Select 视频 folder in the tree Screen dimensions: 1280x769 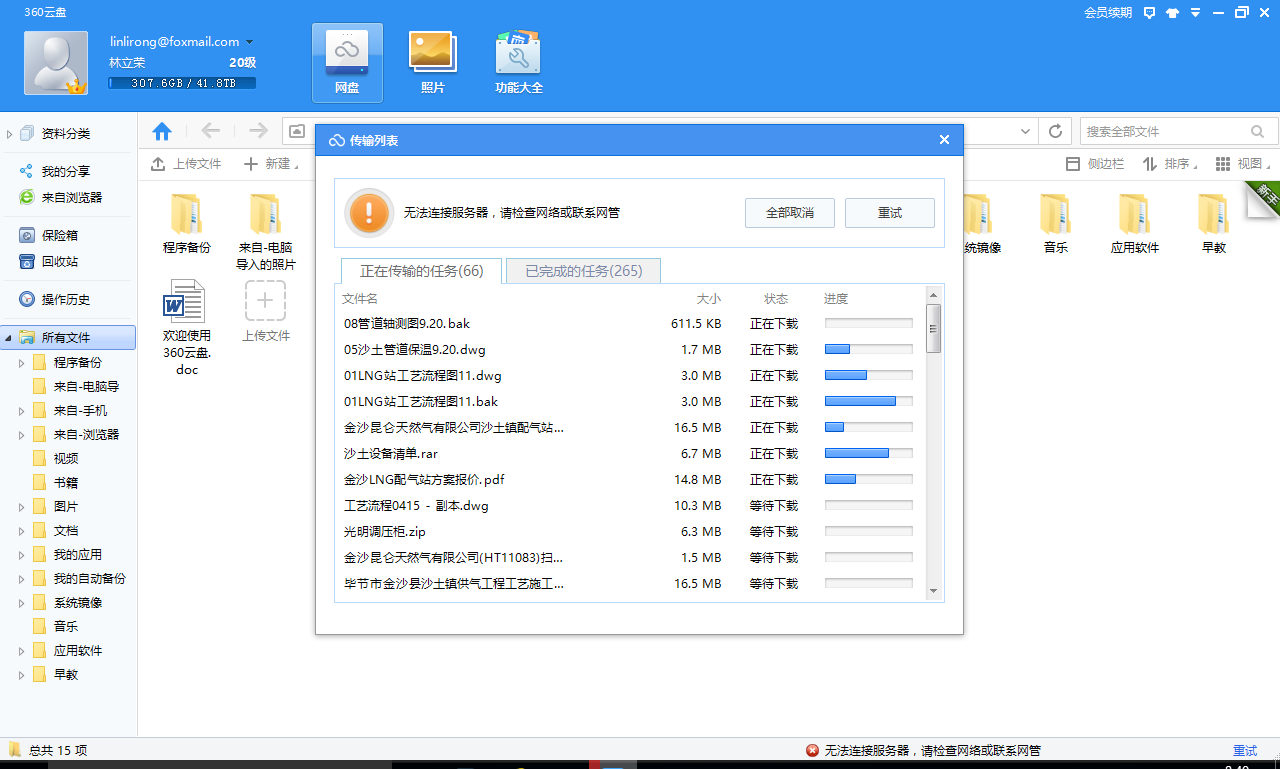55,458
